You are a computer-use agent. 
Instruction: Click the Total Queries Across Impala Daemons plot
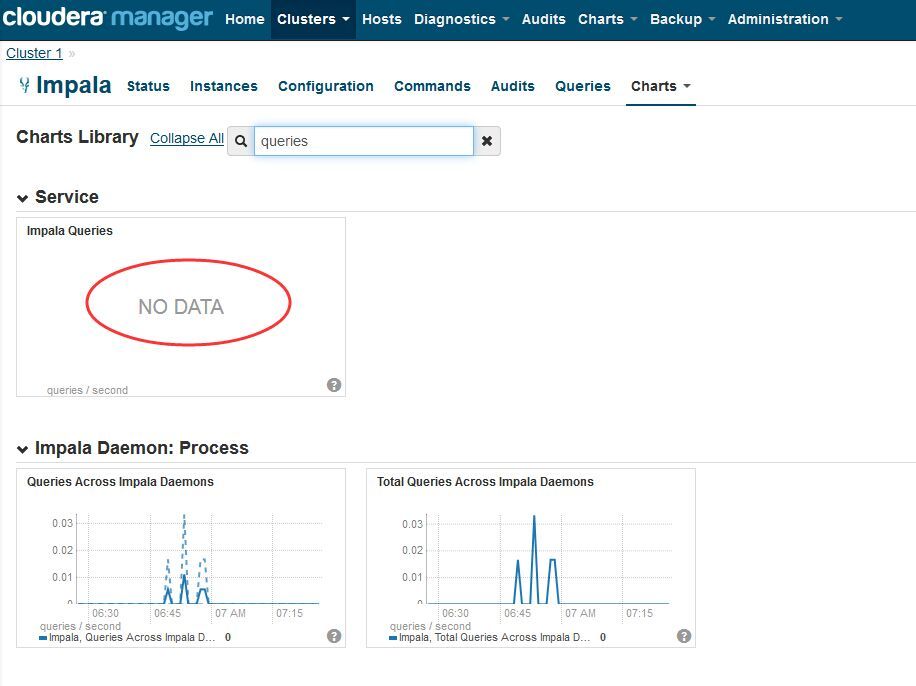coord(549,559)
